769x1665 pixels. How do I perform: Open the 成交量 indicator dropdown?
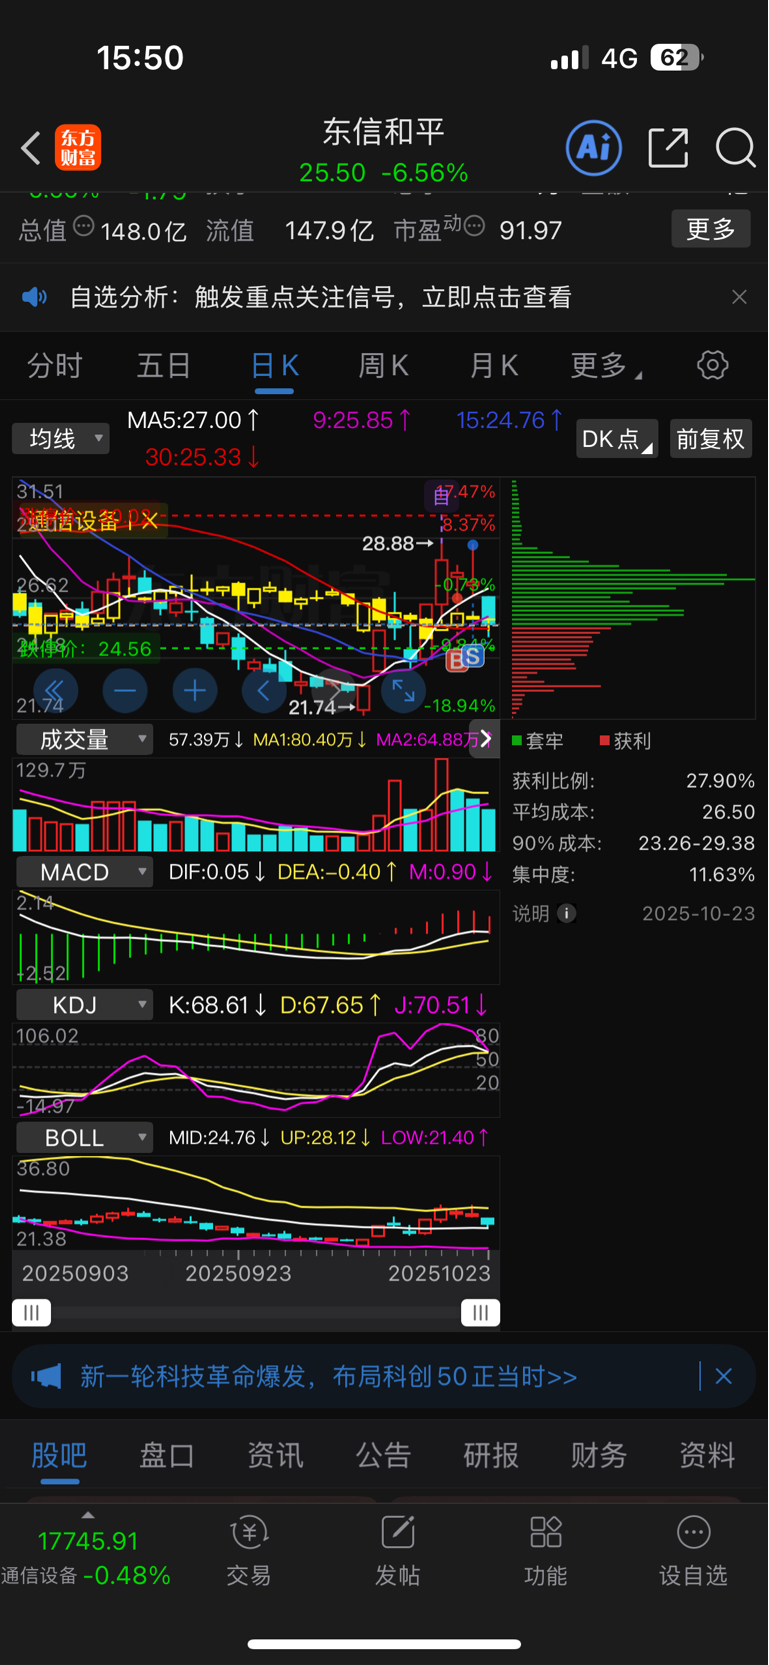[85, 740]
